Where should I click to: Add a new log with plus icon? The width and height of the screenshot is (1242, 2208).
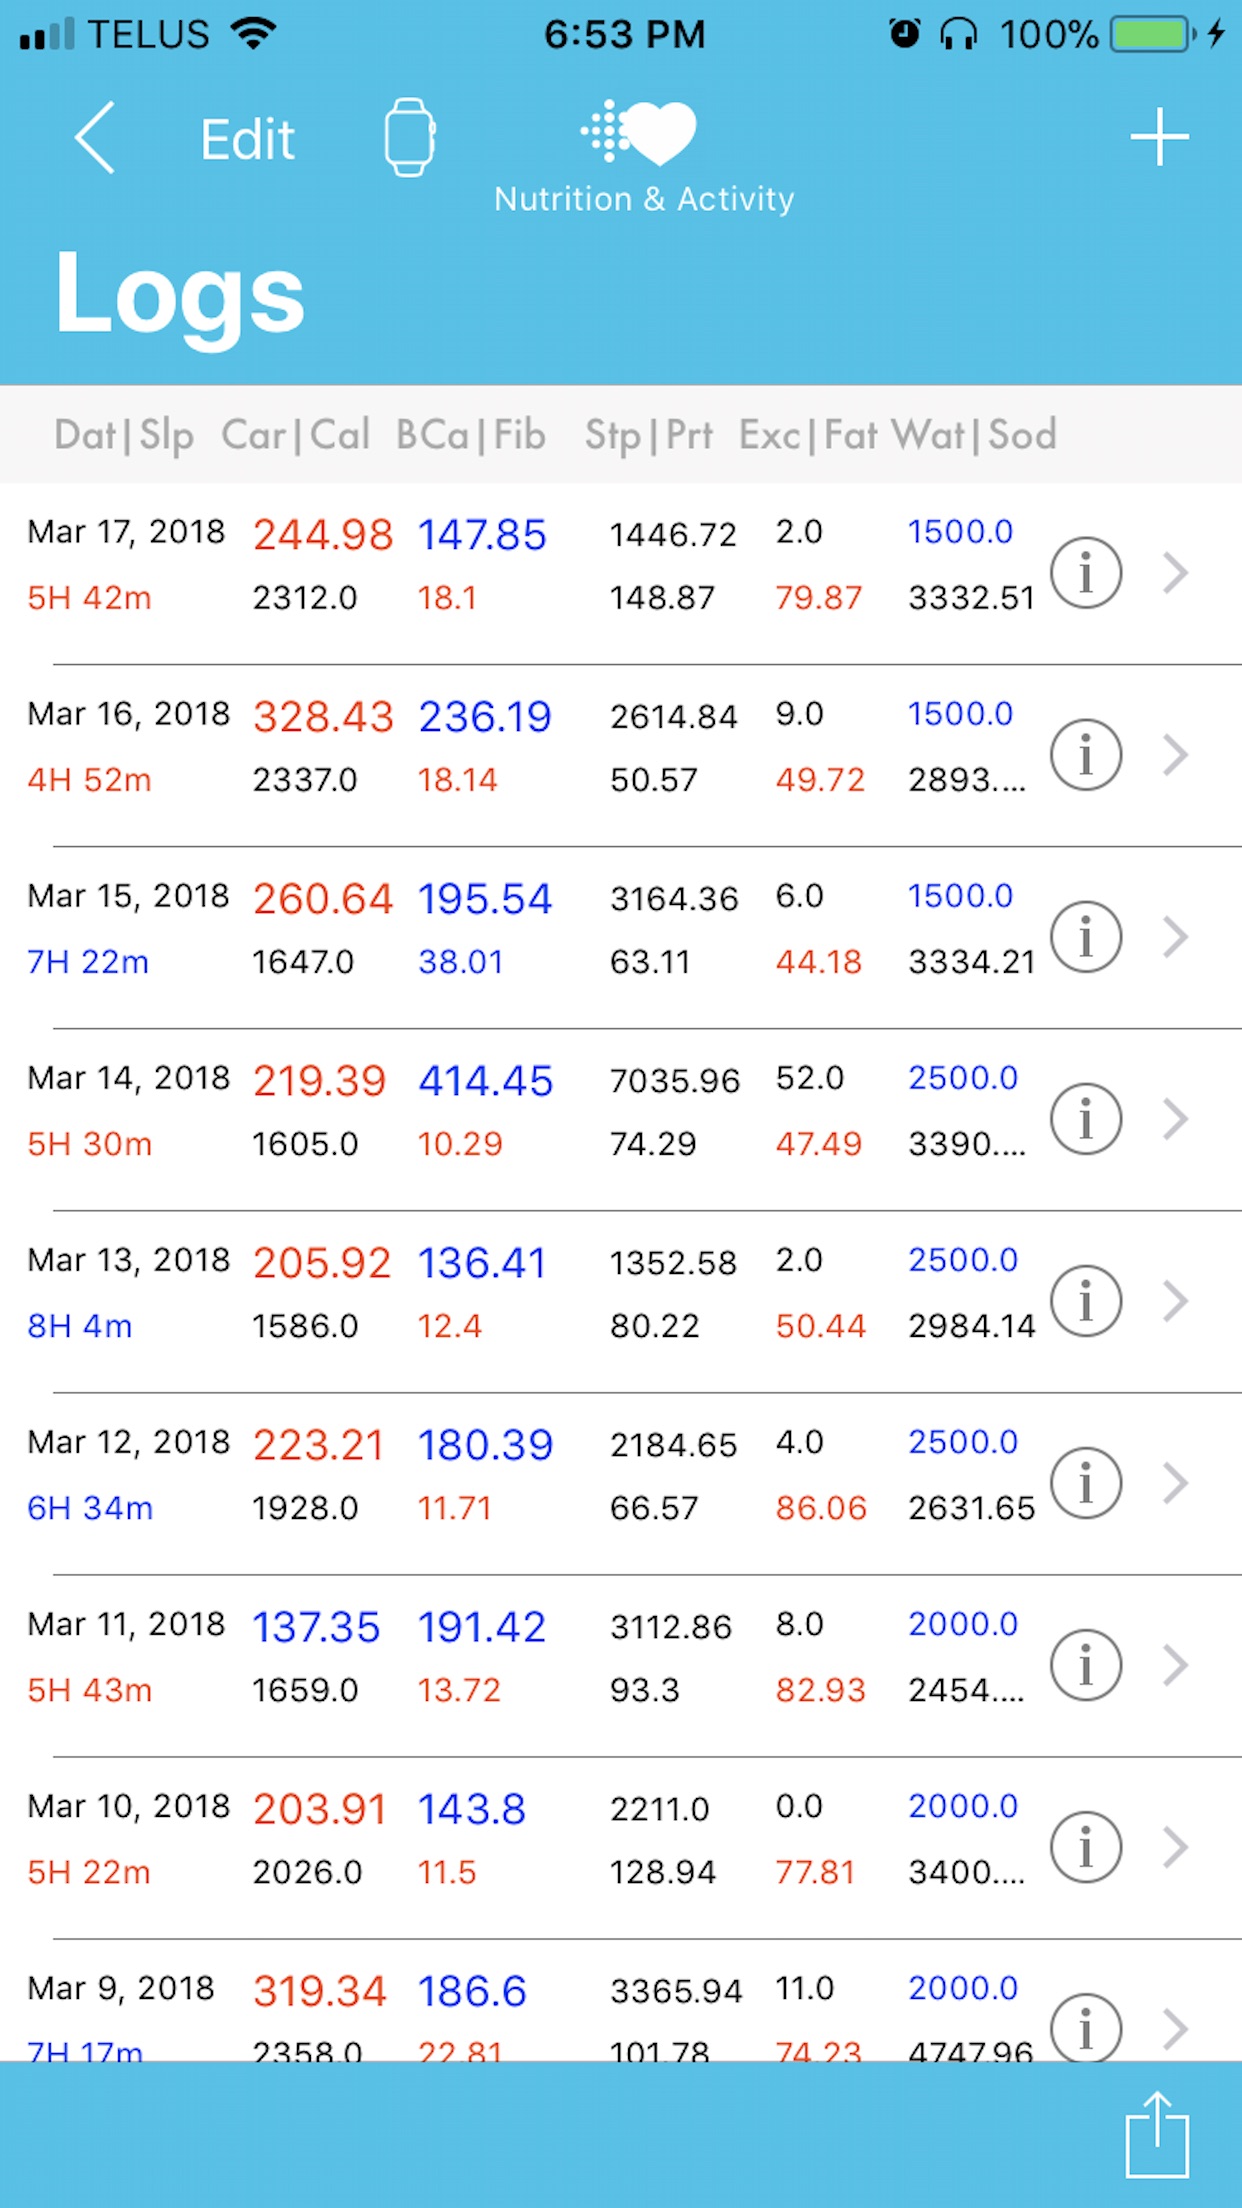coord(1159,137)
